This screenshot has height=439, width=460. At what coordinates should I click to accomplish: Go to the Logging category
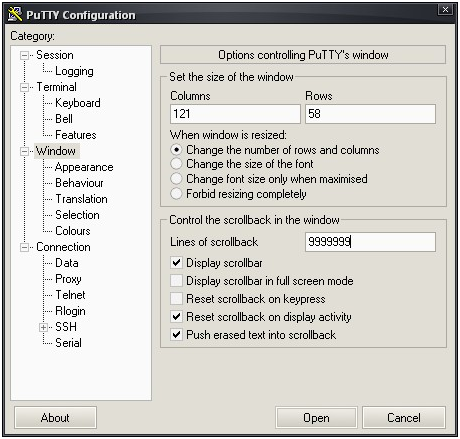(x=74, y=71)
